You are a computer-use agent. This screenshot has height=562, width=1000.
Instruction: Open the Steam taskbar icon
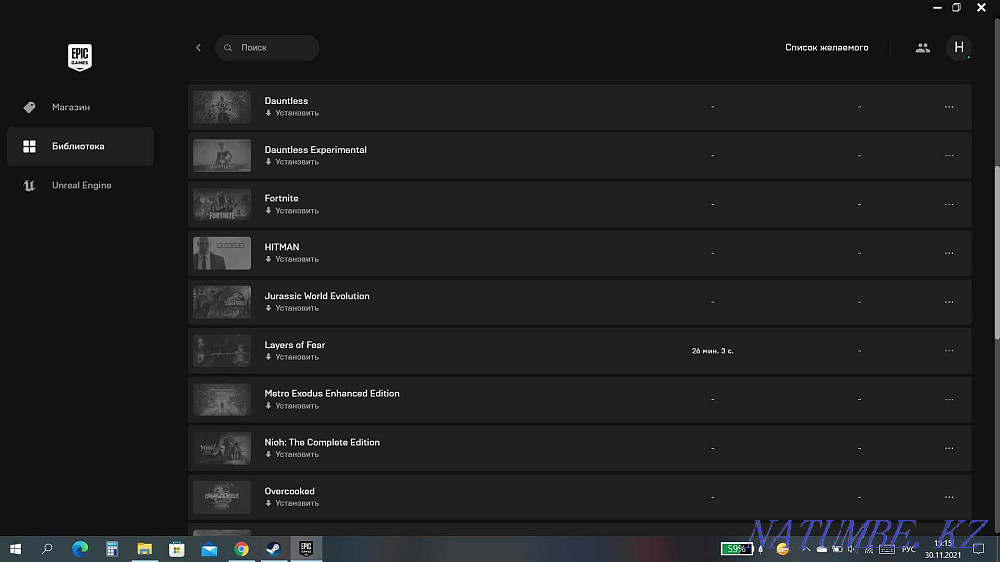(x=274, y=549)
